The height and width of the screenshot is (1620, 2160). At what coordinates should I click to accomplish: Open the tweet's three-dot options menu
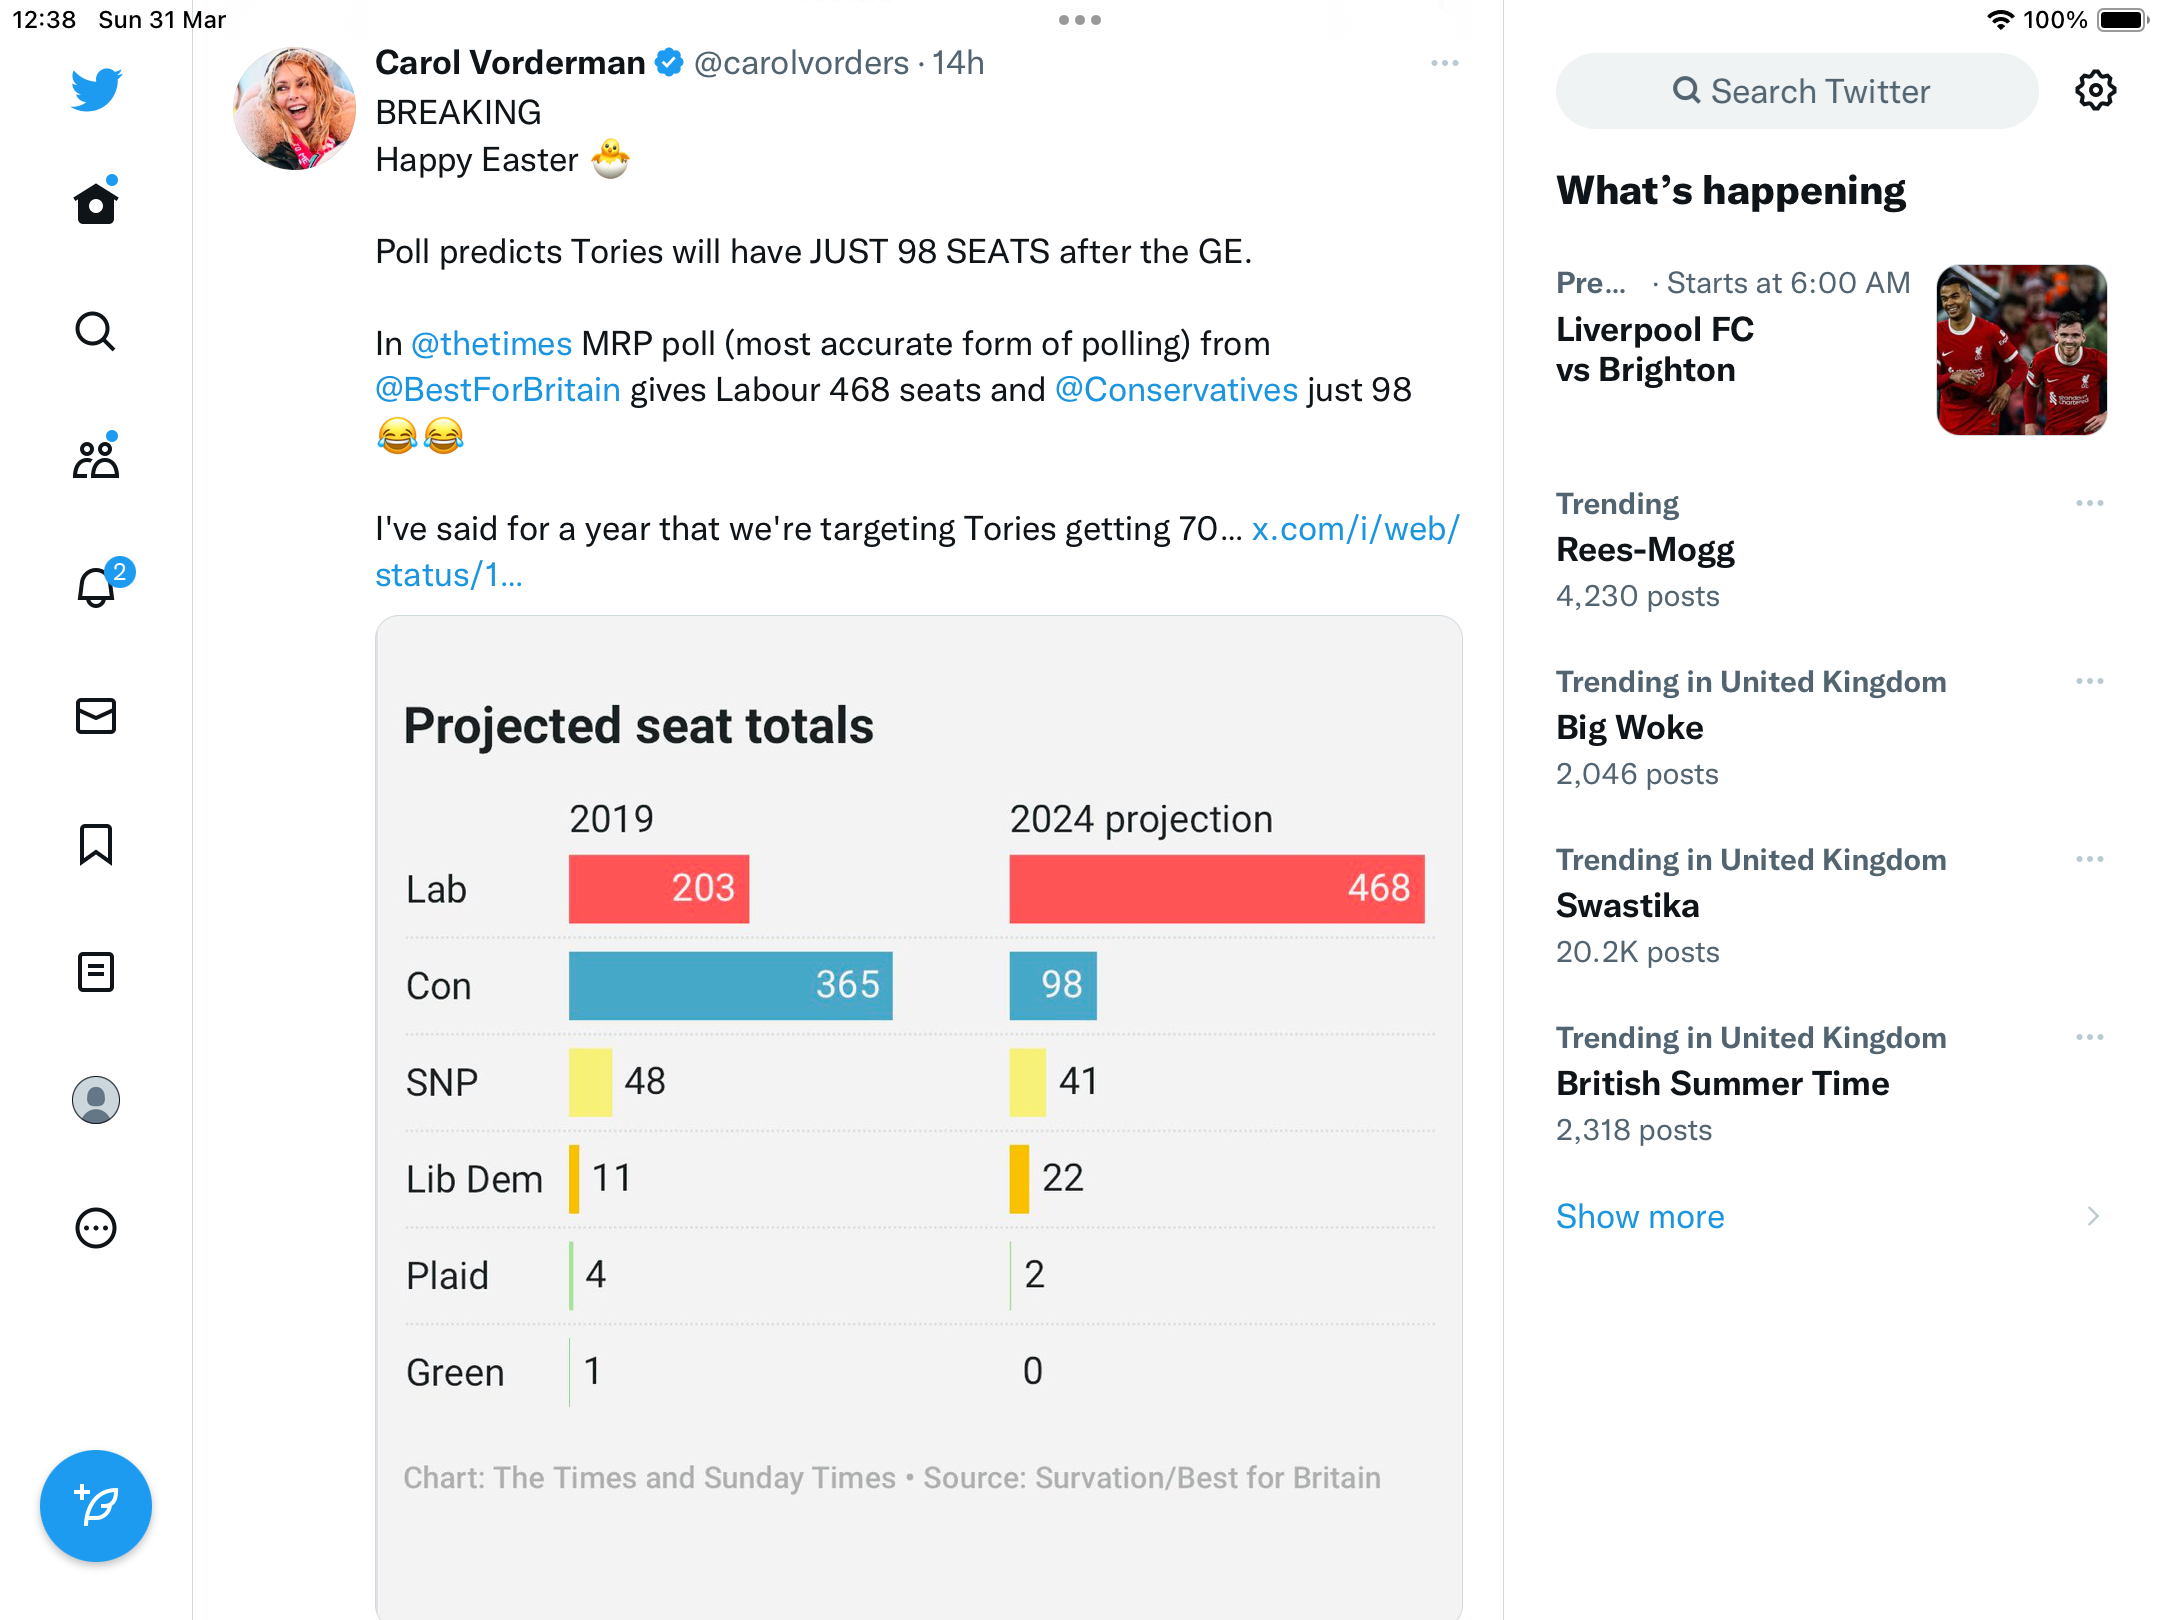pyautogui.click(x=1444, y=63)
